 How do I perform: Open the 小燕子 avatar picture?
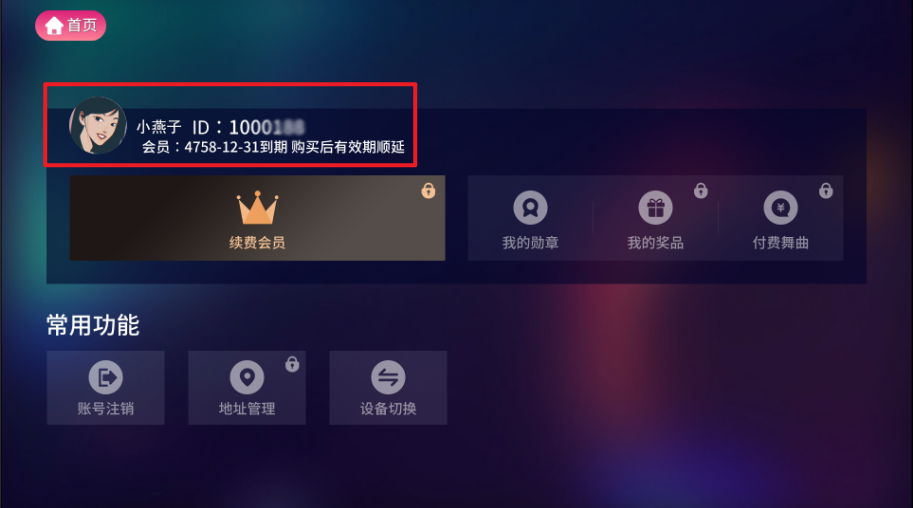pos(97,125)
